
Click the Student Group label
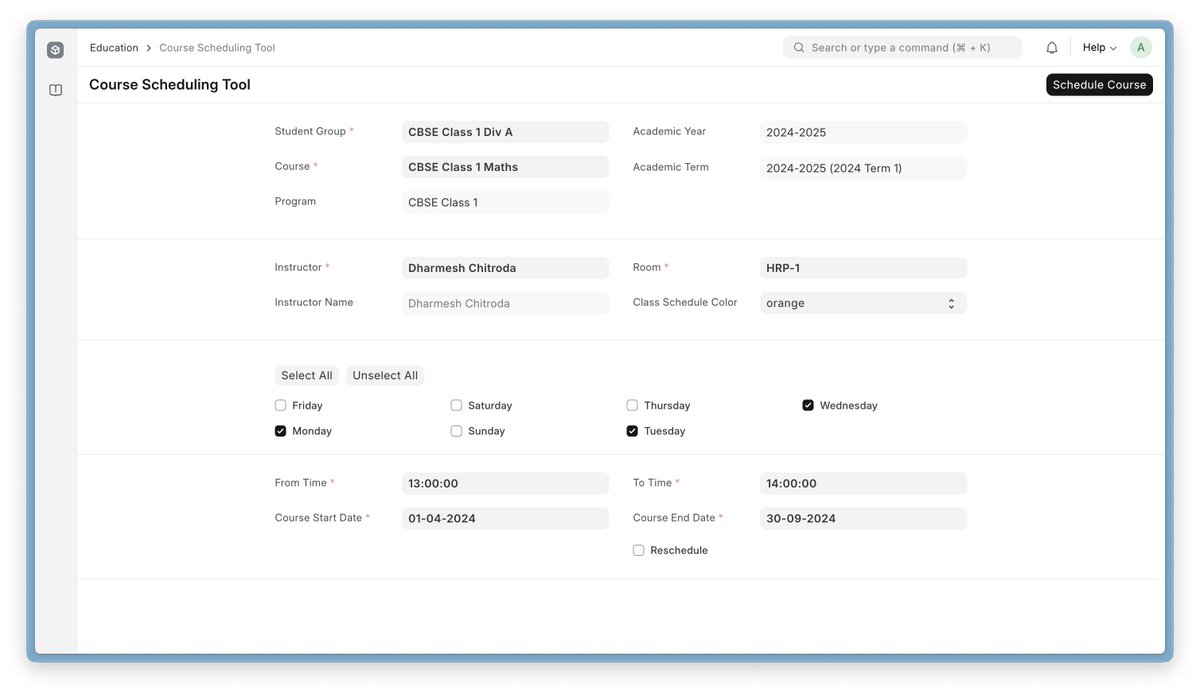[310, 131]
